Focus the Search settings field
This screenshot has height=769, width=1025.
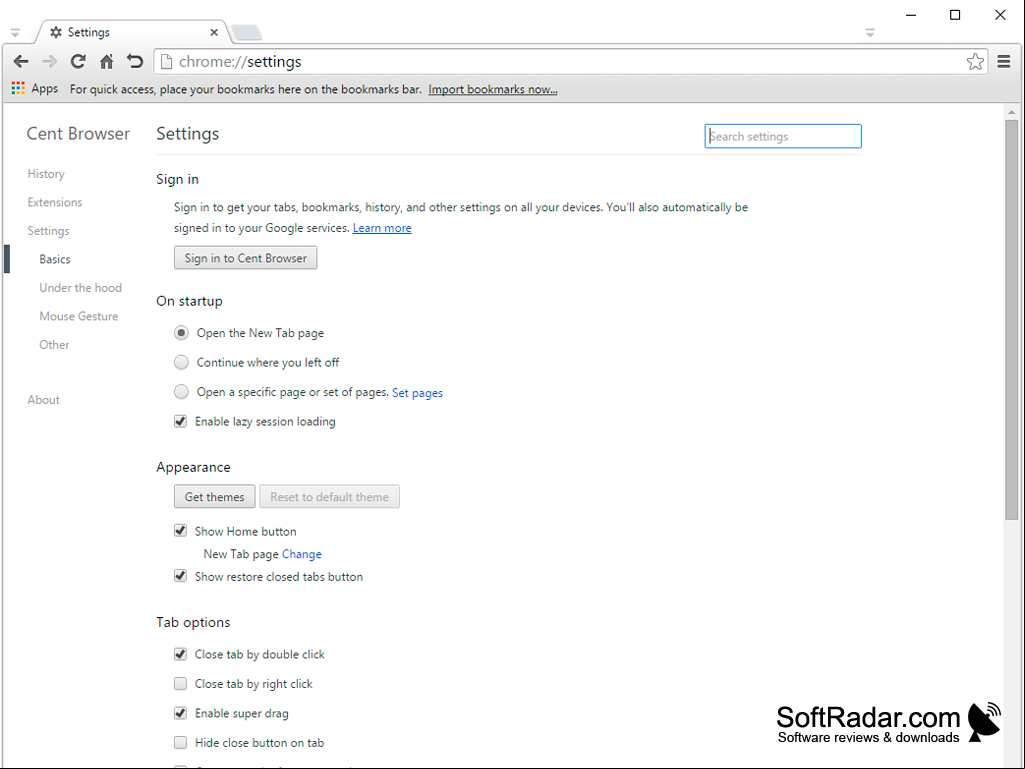(x=783, y=136)
